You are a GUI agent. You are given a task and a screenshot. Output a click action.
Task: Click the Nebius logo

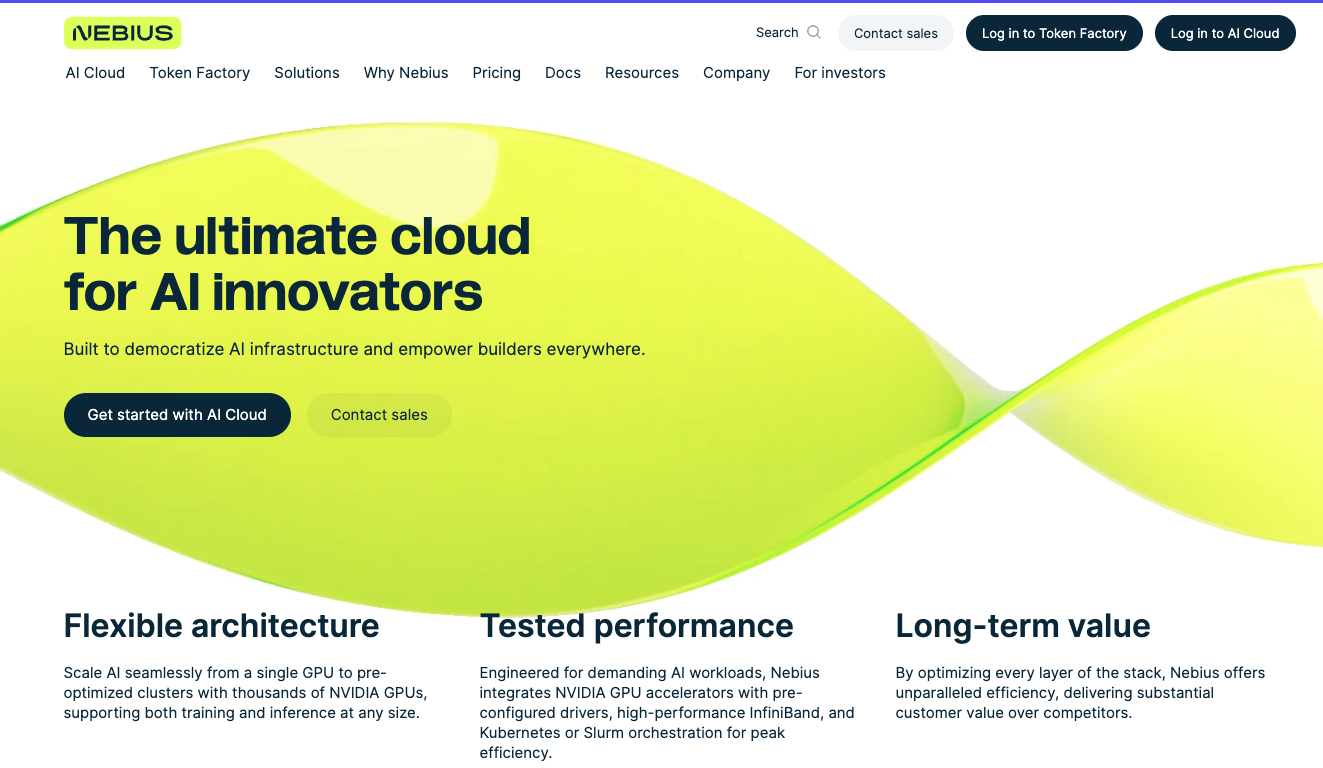tap(122, 33)
